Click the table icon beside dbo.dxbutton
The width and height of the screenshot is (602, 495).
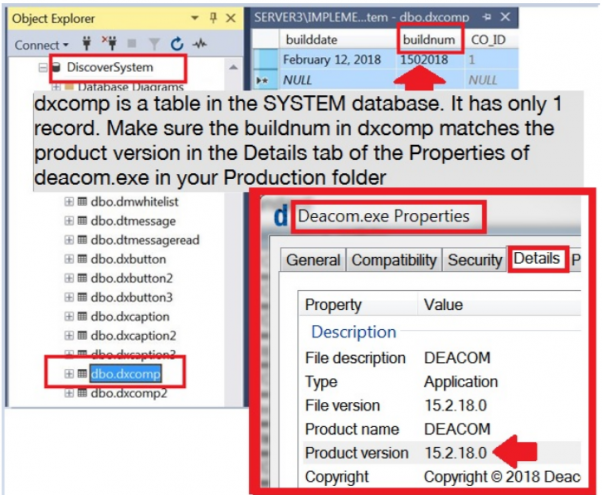(82, 259)
